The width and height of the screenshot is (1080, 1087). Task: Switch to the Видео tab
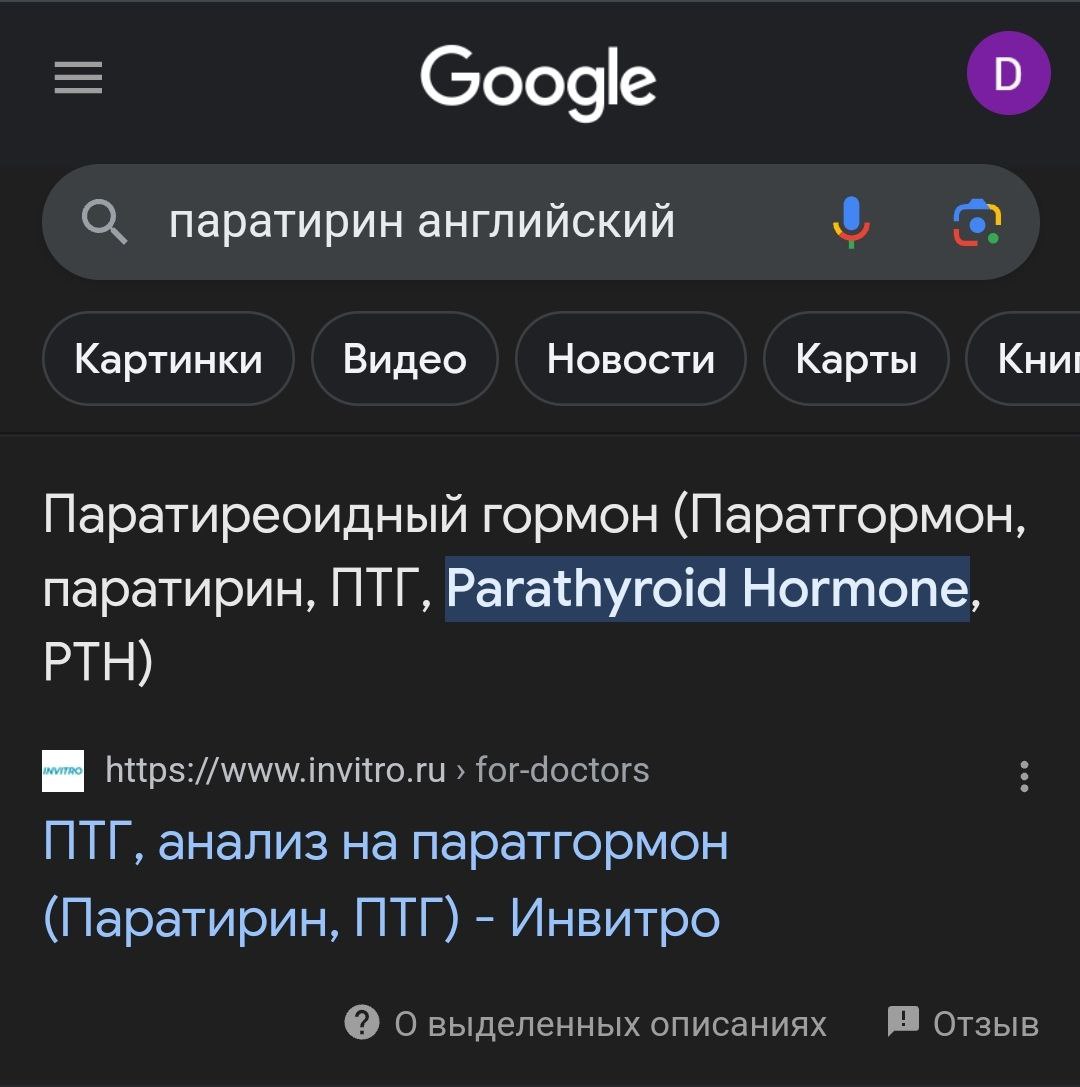pyautogui.click(x=405, y=358)
